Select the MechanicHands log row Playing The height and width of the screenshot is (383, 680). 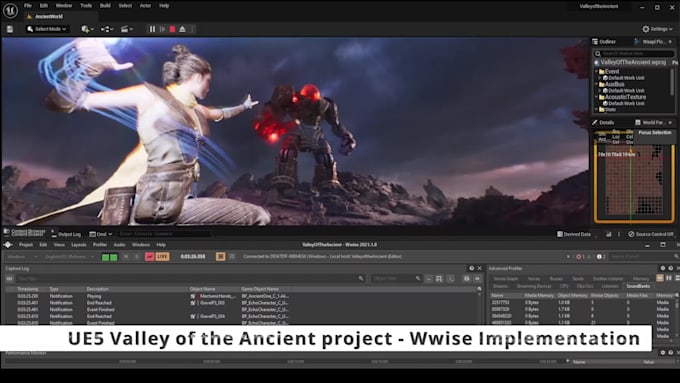pos(243,296)
